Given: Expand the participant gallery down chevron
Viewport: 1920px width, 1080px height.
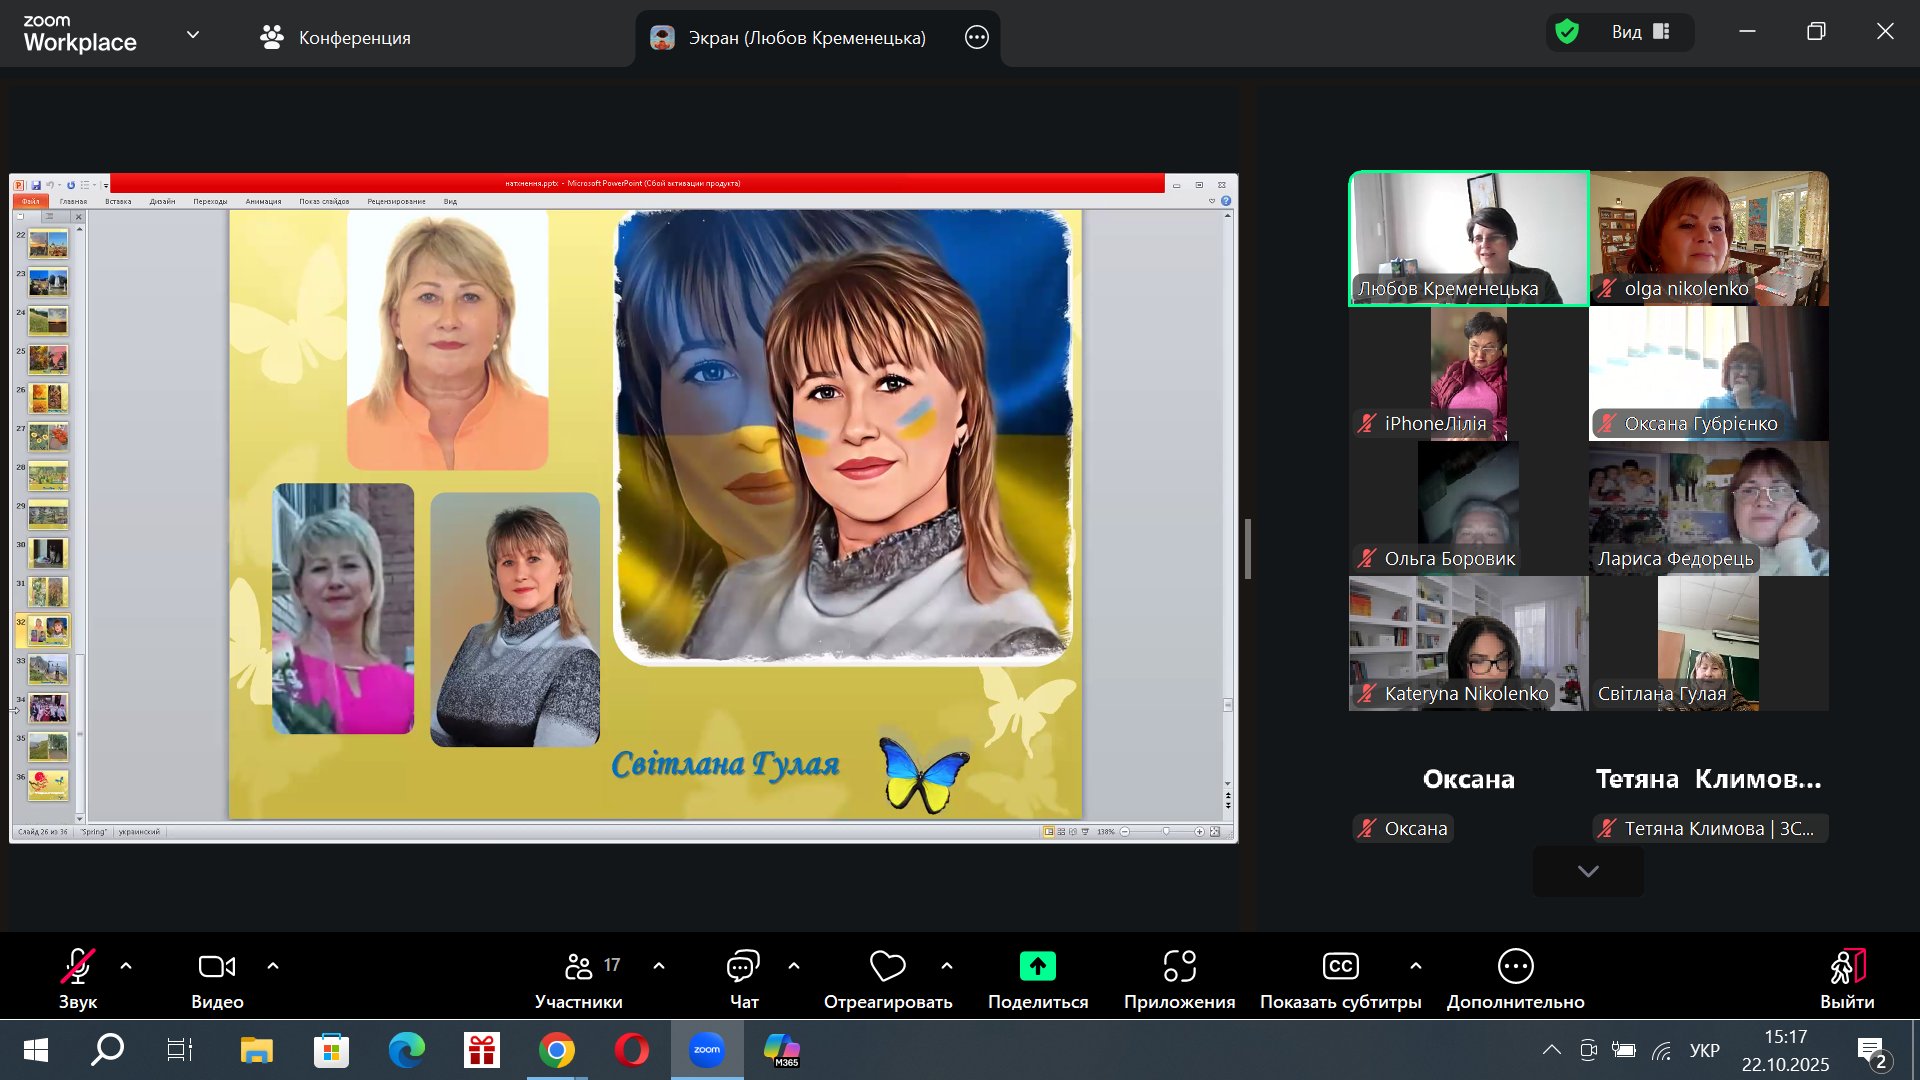Looking at the screenshot, I should click(x=1588, y=871).
